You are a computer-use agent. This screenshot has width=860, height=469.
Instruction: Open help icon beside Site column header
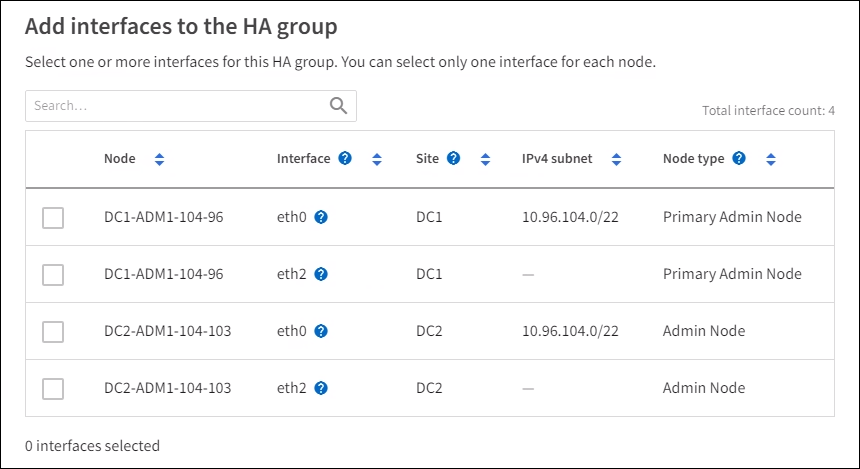(x=453, y=159)
